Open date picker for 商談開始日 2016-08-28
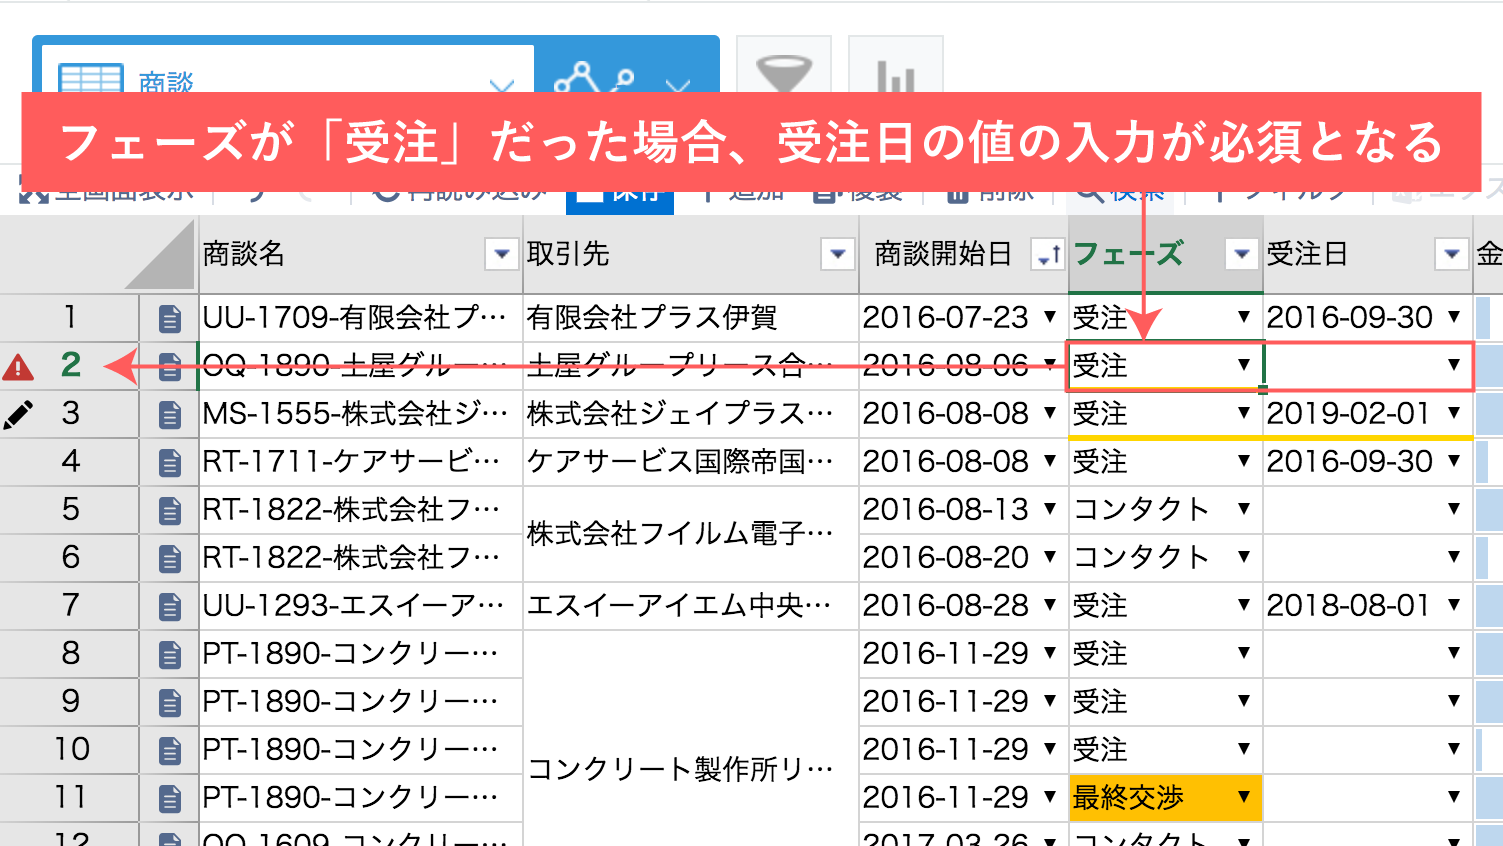This screenshot has width=1503, height=846. pos(1050,605)
